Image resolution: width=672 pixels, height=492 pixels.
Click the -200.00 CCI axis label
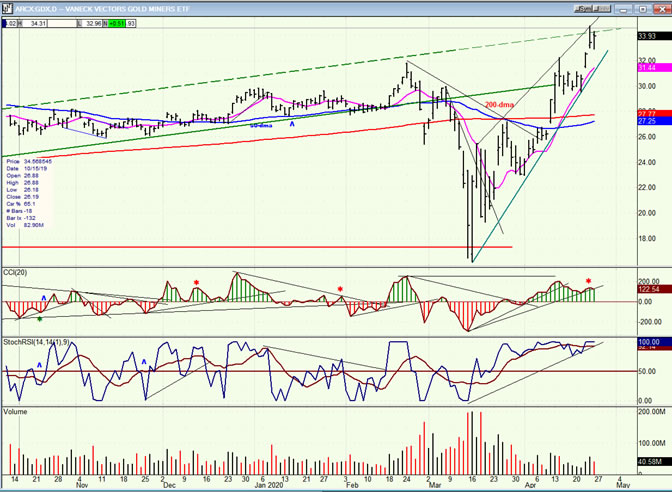point(650,321)
